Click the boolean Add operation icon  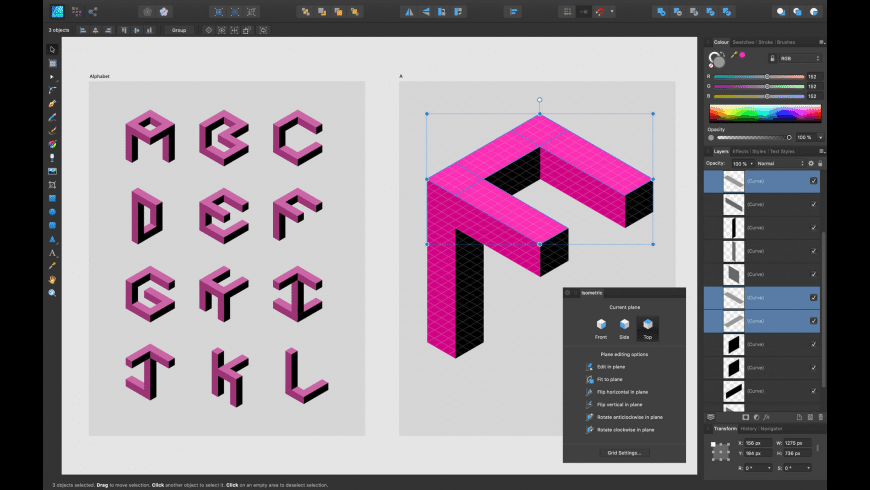661,11
